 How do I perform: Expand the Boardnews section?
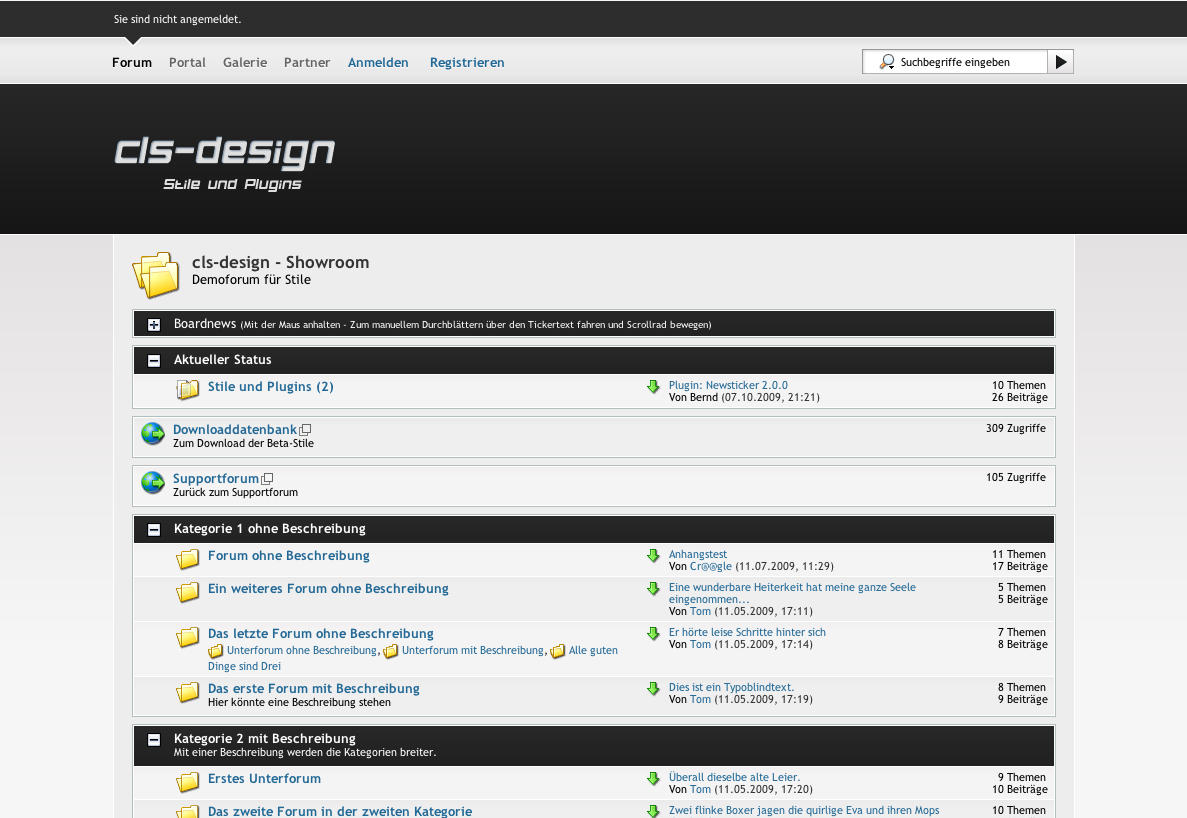click(154, 325)
